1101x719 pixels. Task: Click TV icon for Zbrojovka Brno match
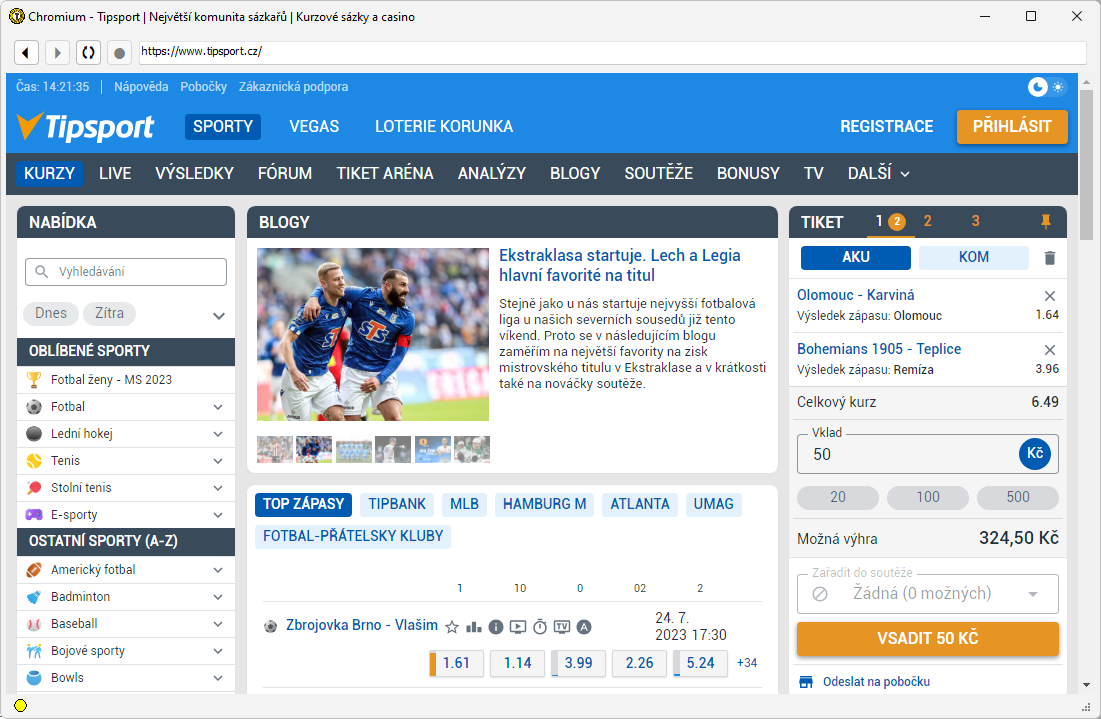pyautogui.click(x=562, y=627)
